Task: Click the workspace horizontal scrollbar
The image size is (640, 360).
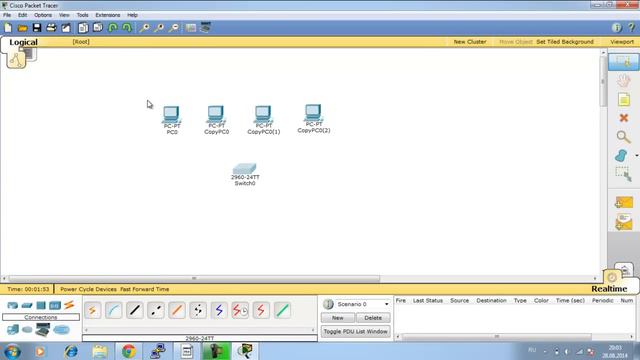Action: pyautogui.click(x=194, y=278)
